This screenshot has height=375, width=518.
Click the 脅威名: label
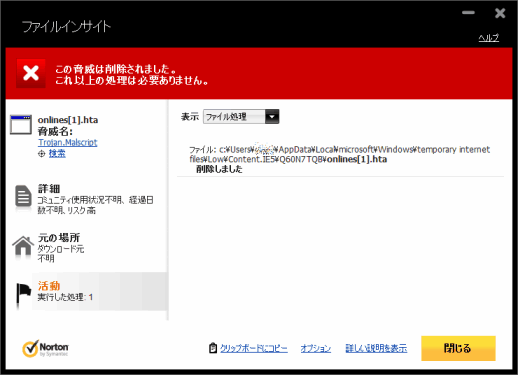tap(55, 131)
